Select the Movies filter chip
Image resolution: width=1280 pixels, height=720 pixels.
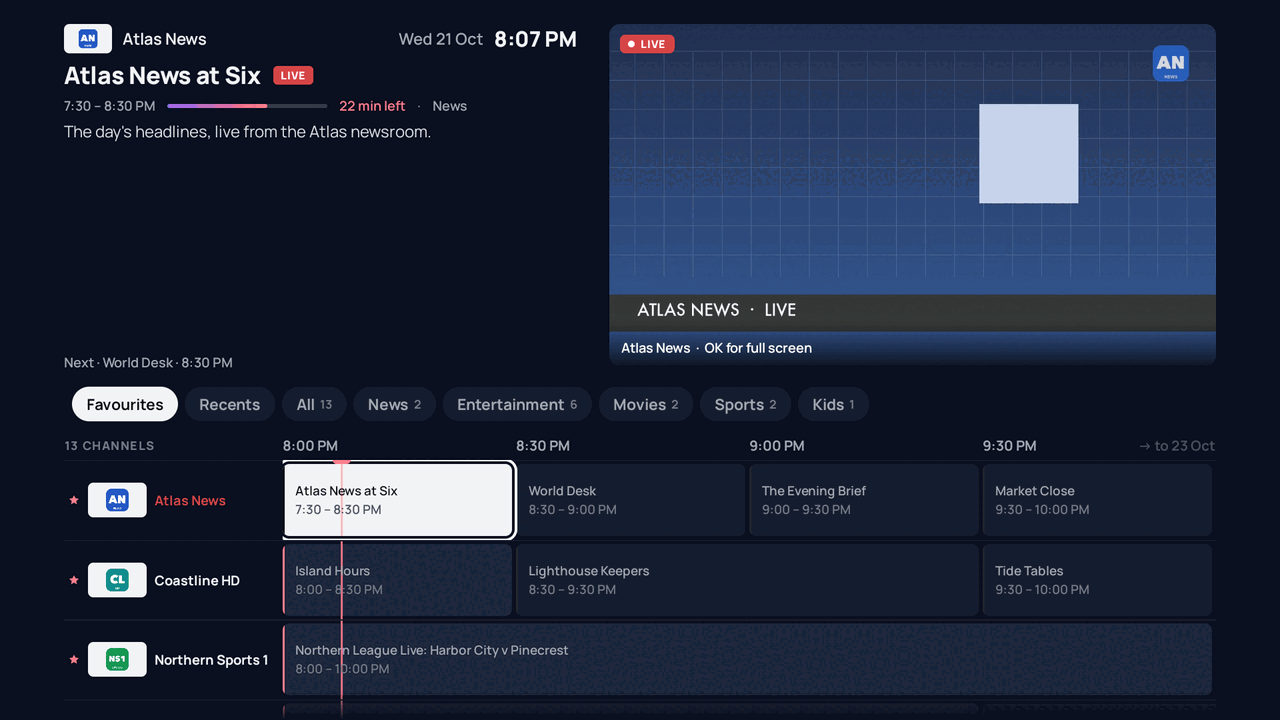click(646, 404)
